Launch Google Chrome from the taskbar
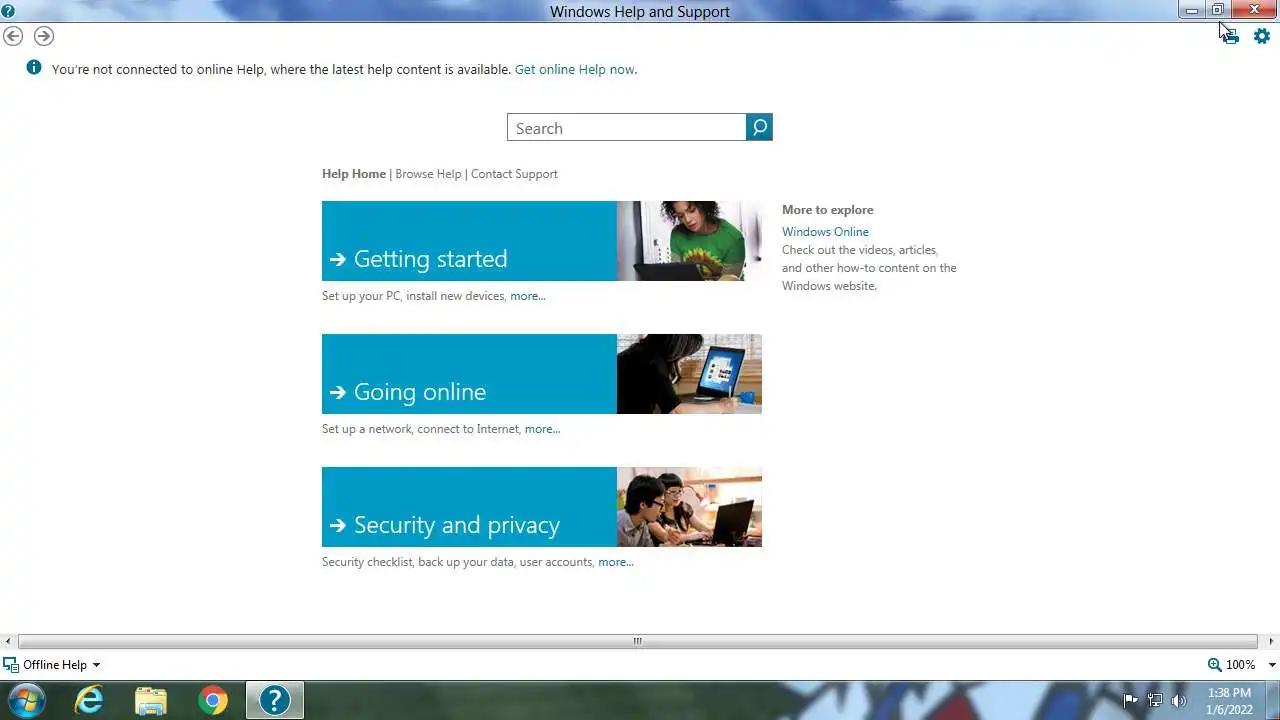The height and width of the screenshot is (720, 1280). point(212,700)
